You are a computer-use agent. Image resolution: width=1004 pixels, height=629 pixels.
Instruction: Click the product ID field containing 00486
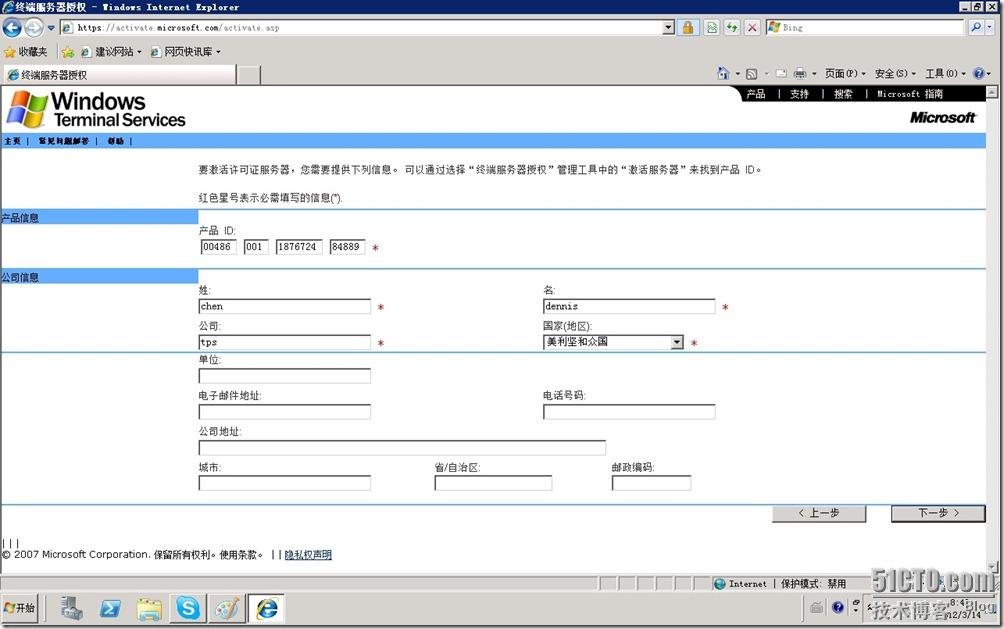(x=218, y=247)
